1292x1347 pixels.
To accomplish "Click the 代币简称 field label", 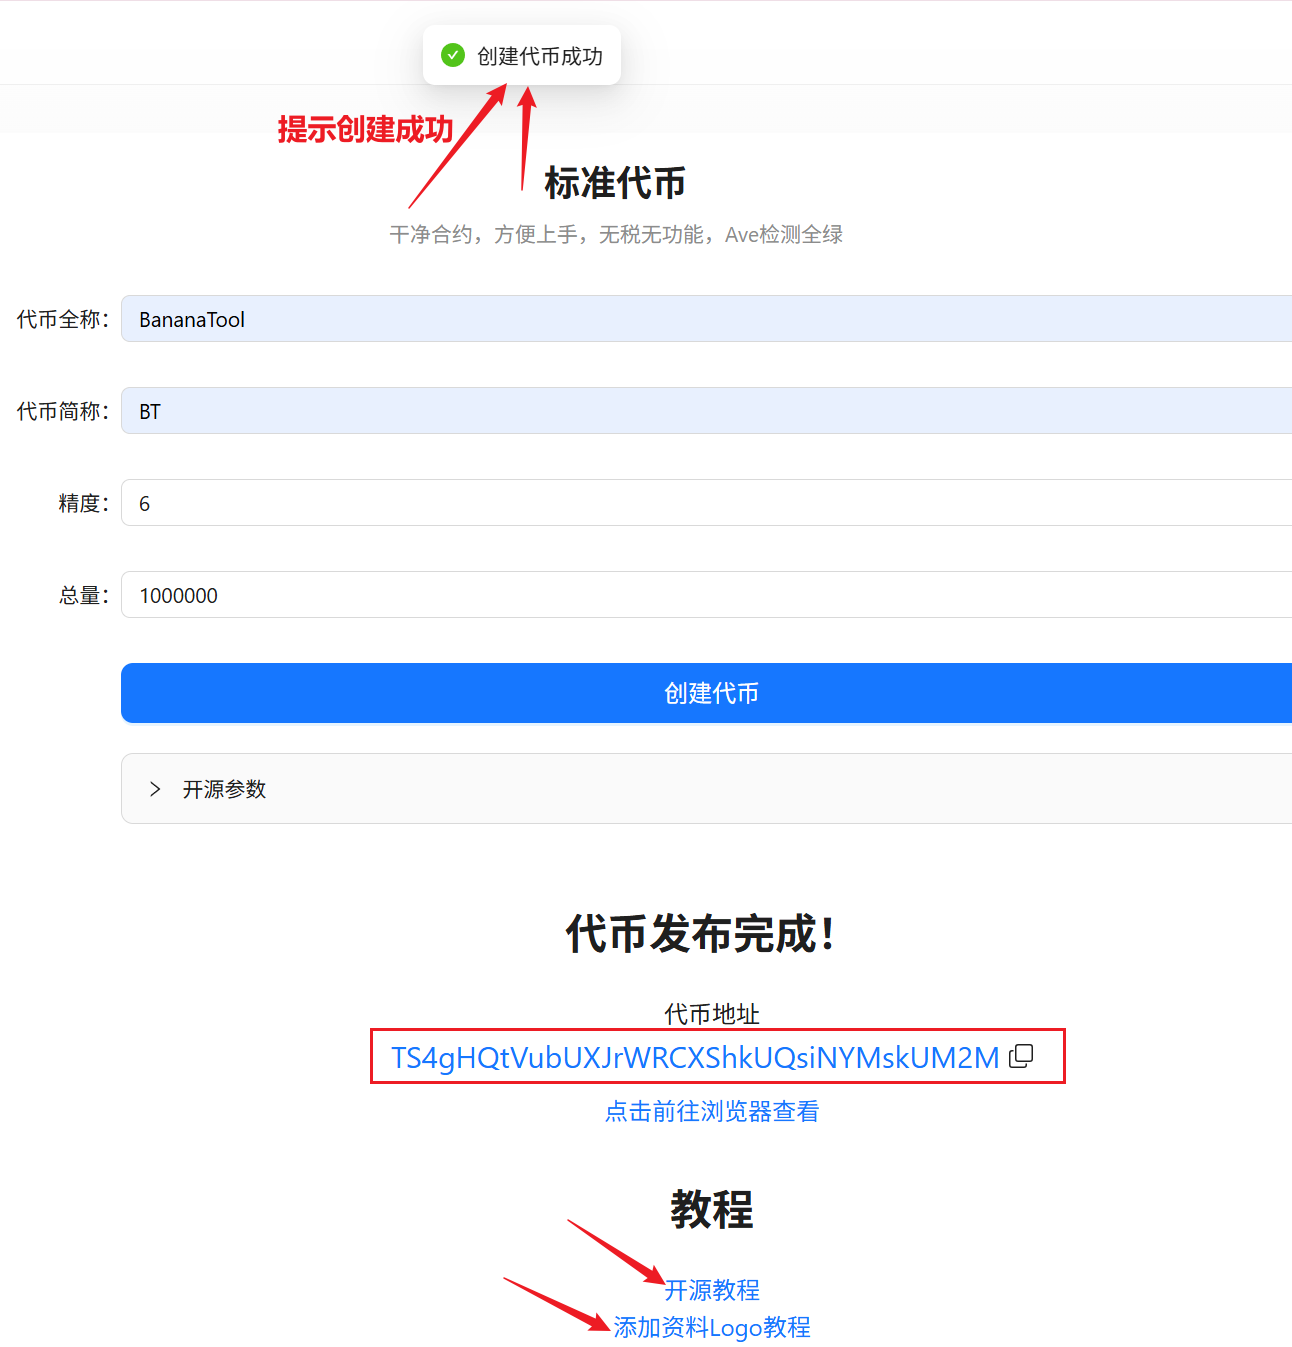I will 62,411.
